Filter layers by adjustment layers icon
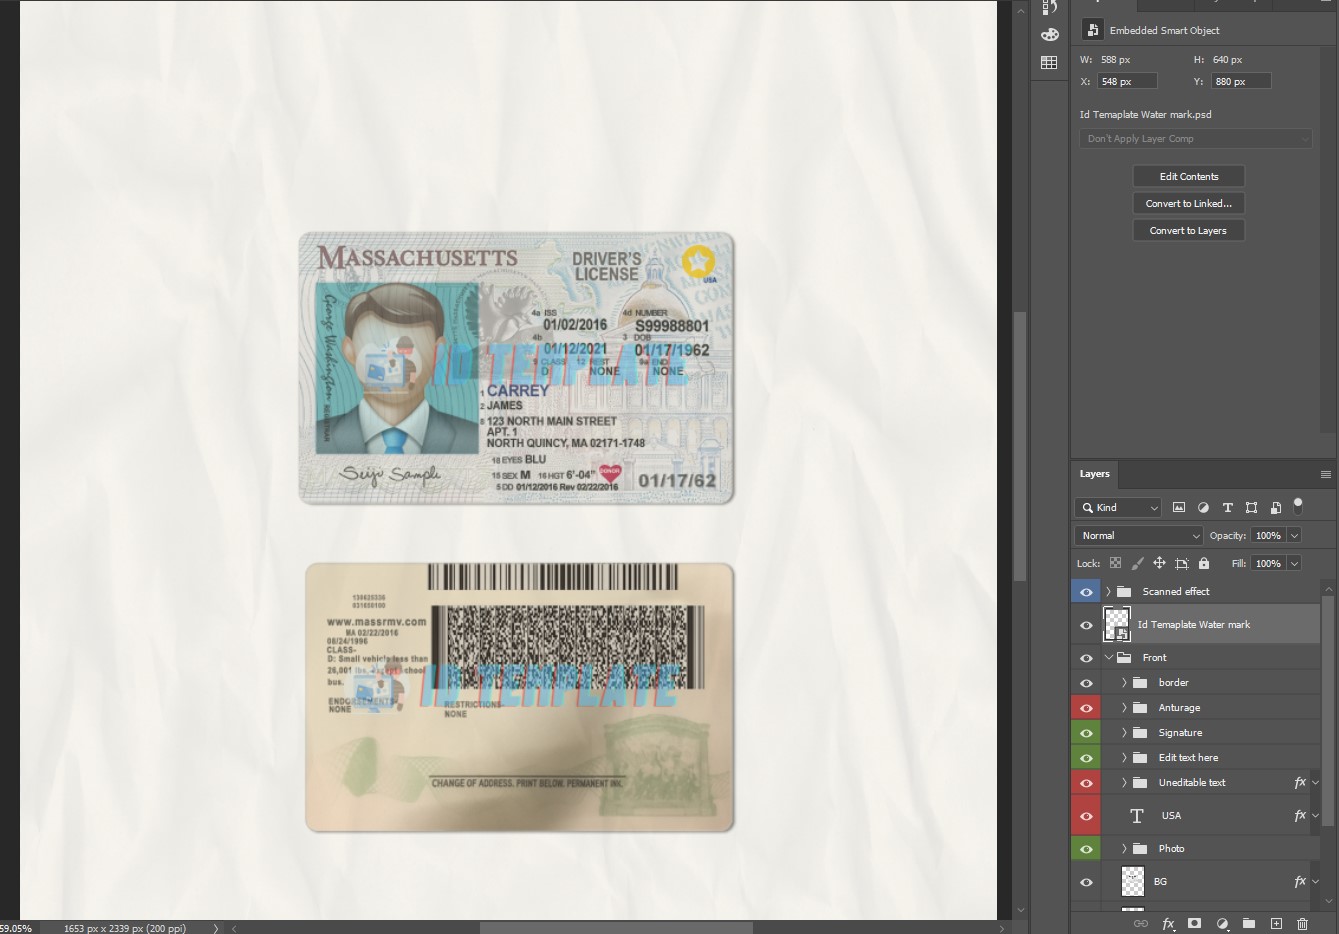 click(x=1203, y=508)
